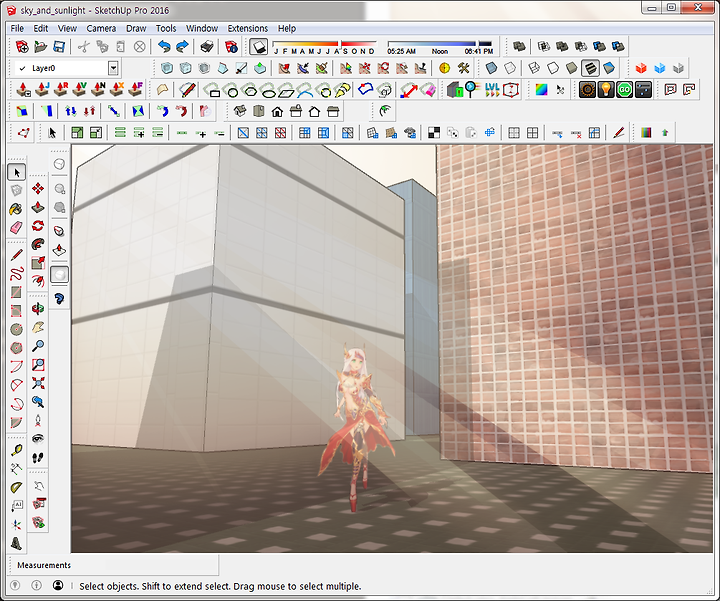Select the Walk footprints tool
Screen dimensions: 720x601
(38, 458)
